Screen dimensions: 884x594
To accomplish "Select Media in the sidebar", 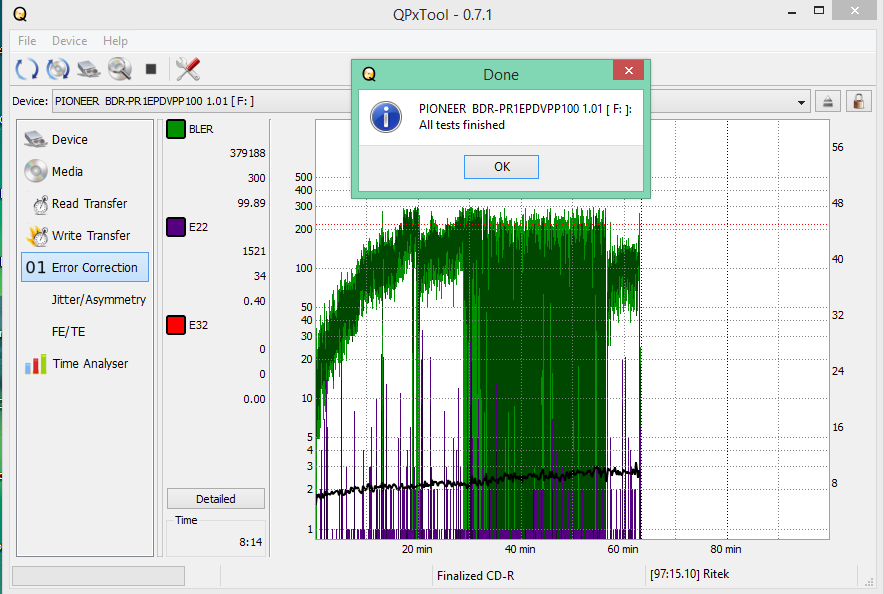I will tap(85, 171).
